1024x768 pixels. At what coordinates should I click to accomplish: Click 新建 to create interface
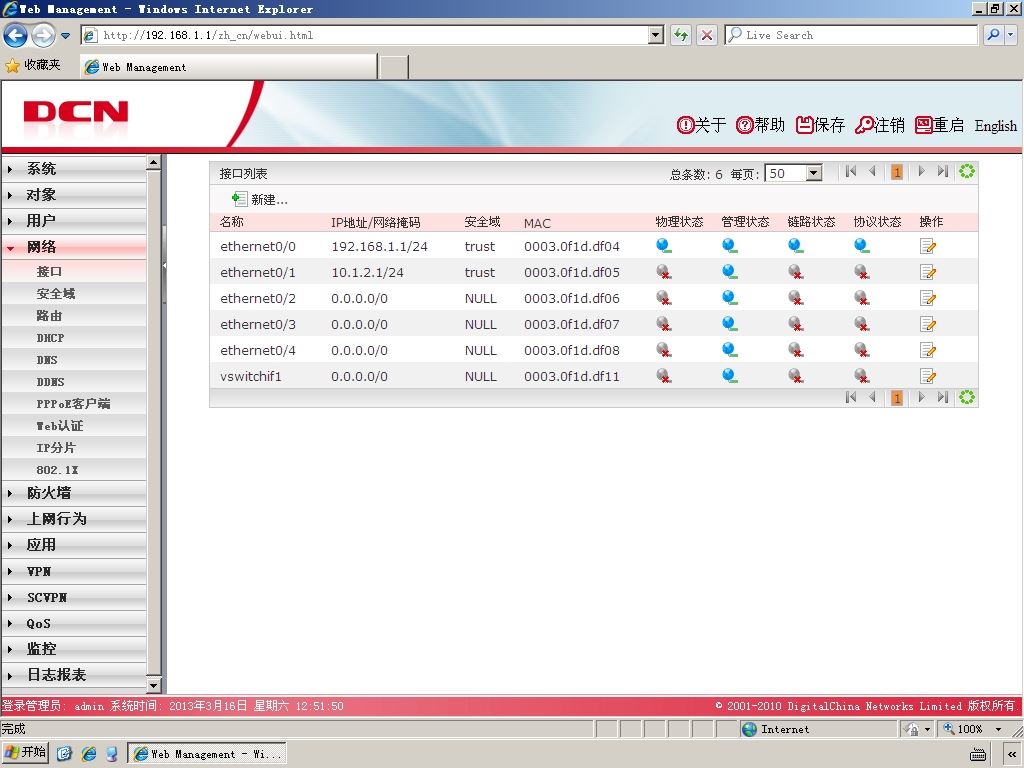tap(260, 199)
